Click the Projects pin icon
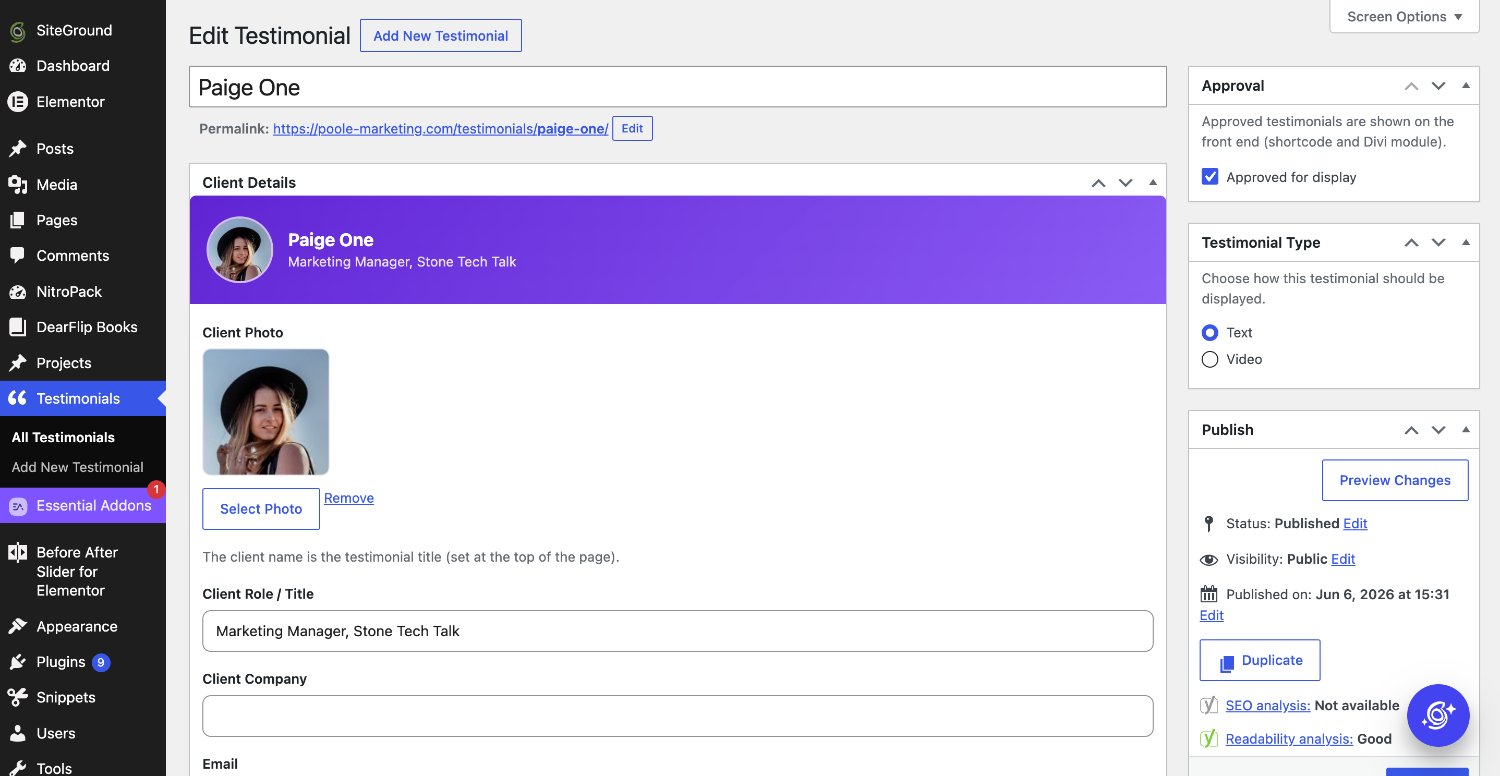Screen dimensions: 1500x776 (17, 363)
